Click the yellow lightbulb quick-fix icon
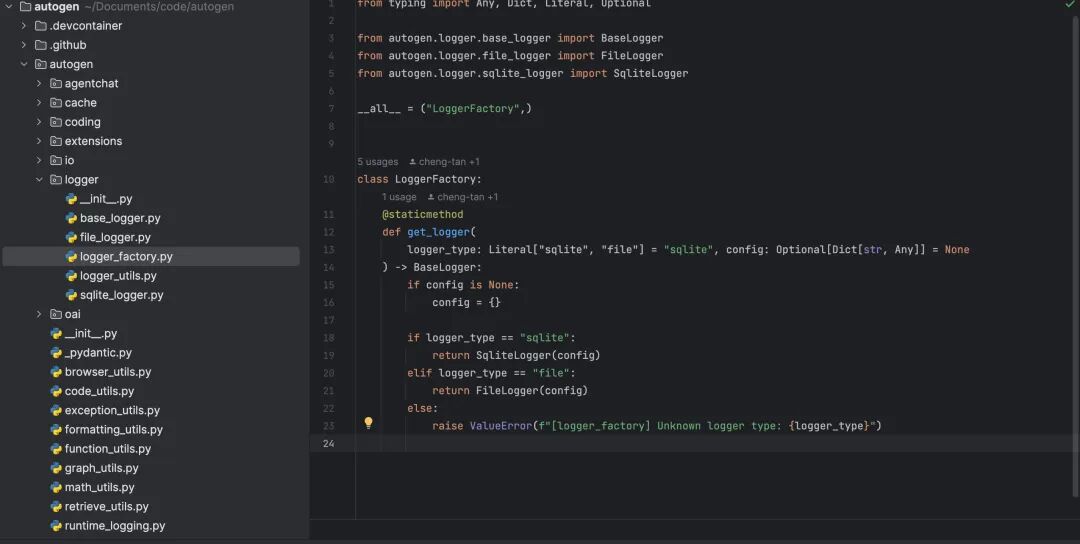Image resolution: width=1080 pixels, height=544 pixels. pos(368,423)
